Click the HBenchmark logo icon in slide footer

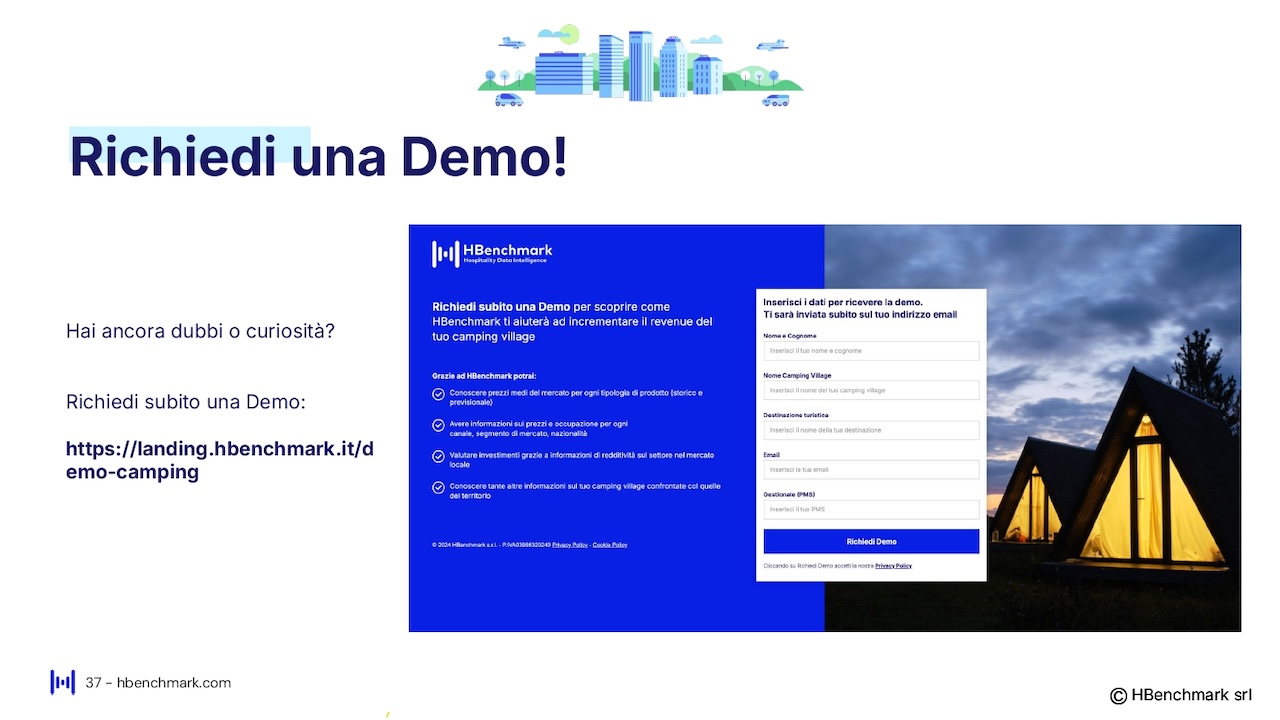point(63,682)
